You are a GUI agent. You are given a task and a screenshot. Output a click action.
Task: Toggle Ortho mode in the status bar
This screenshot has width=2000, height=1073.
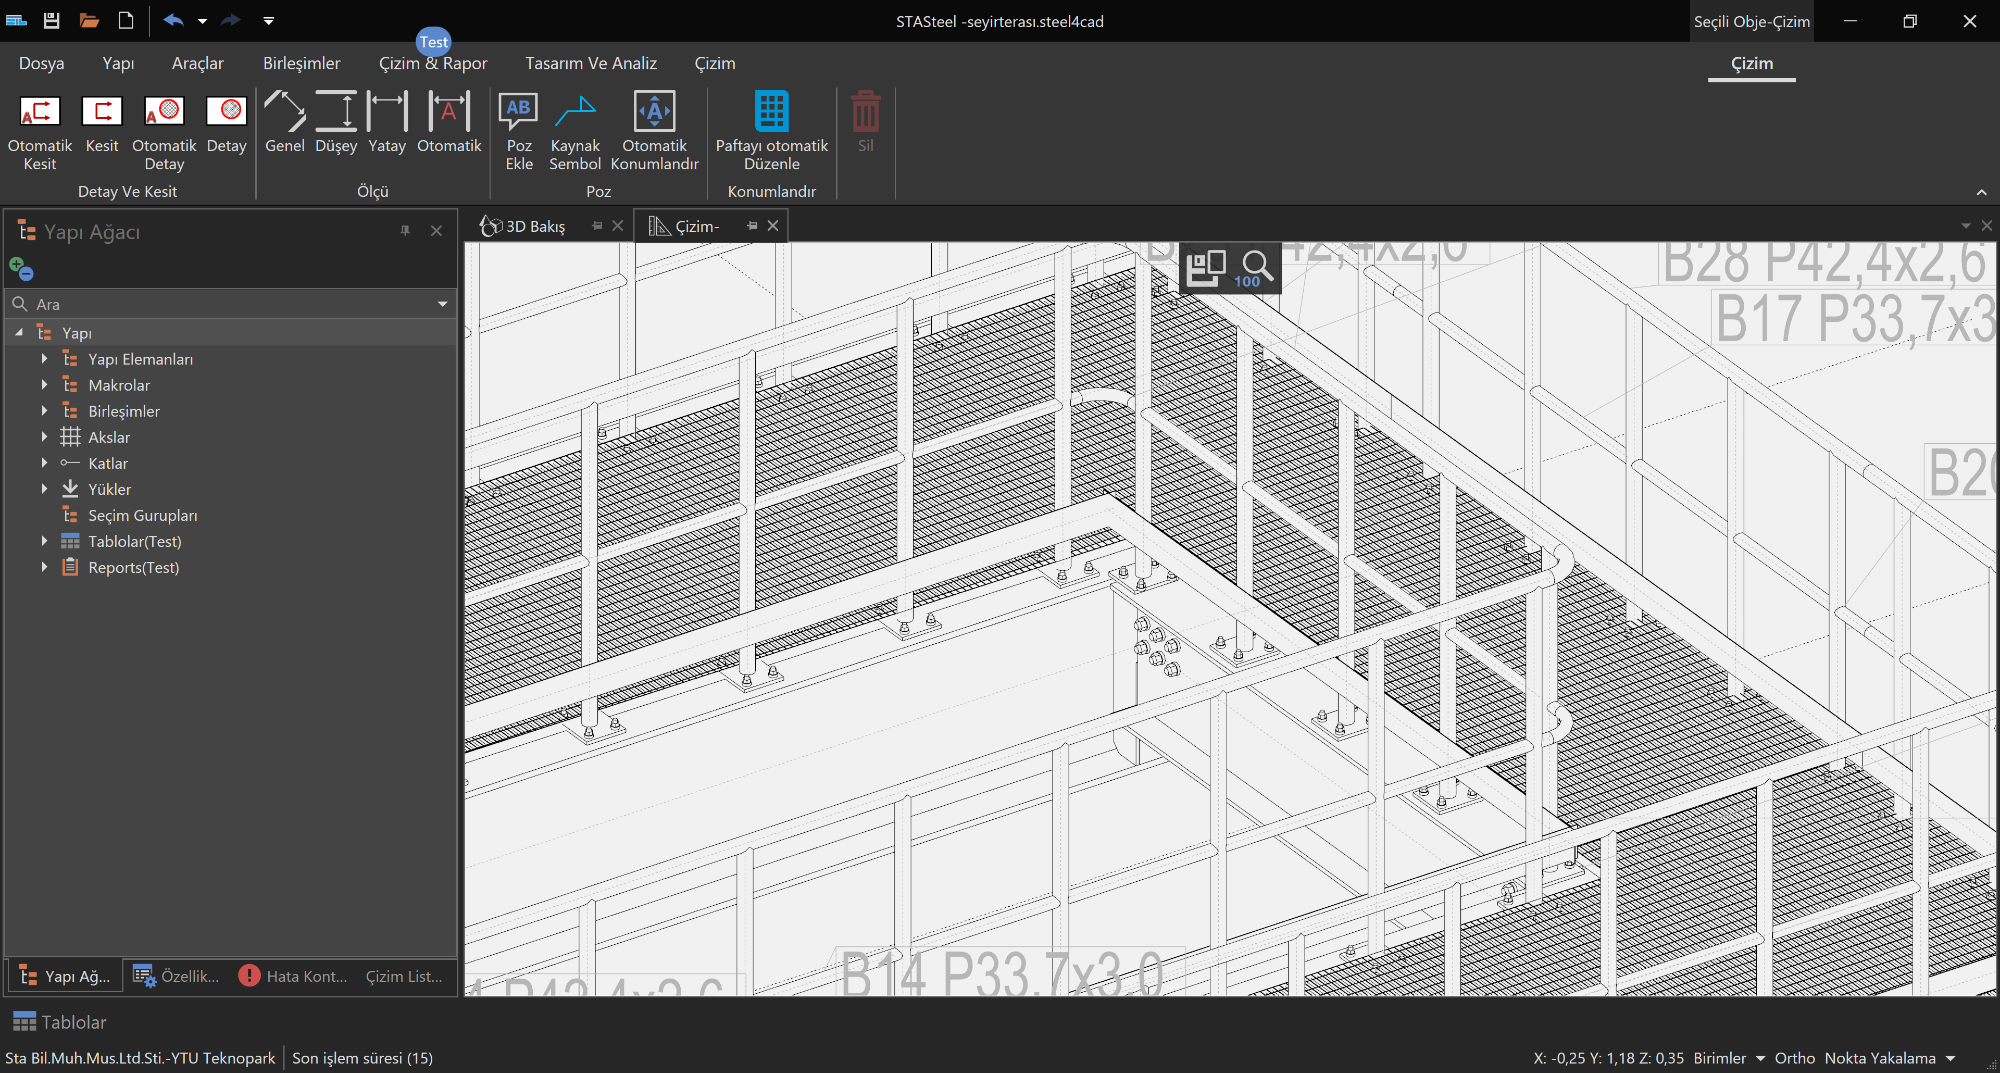click(x=1794, y=1058)
